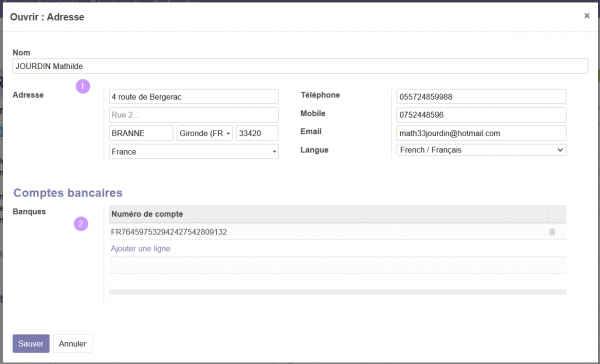Edit the postal code 33420 field
Screen dimensions: 600x364
click(257, 133)
